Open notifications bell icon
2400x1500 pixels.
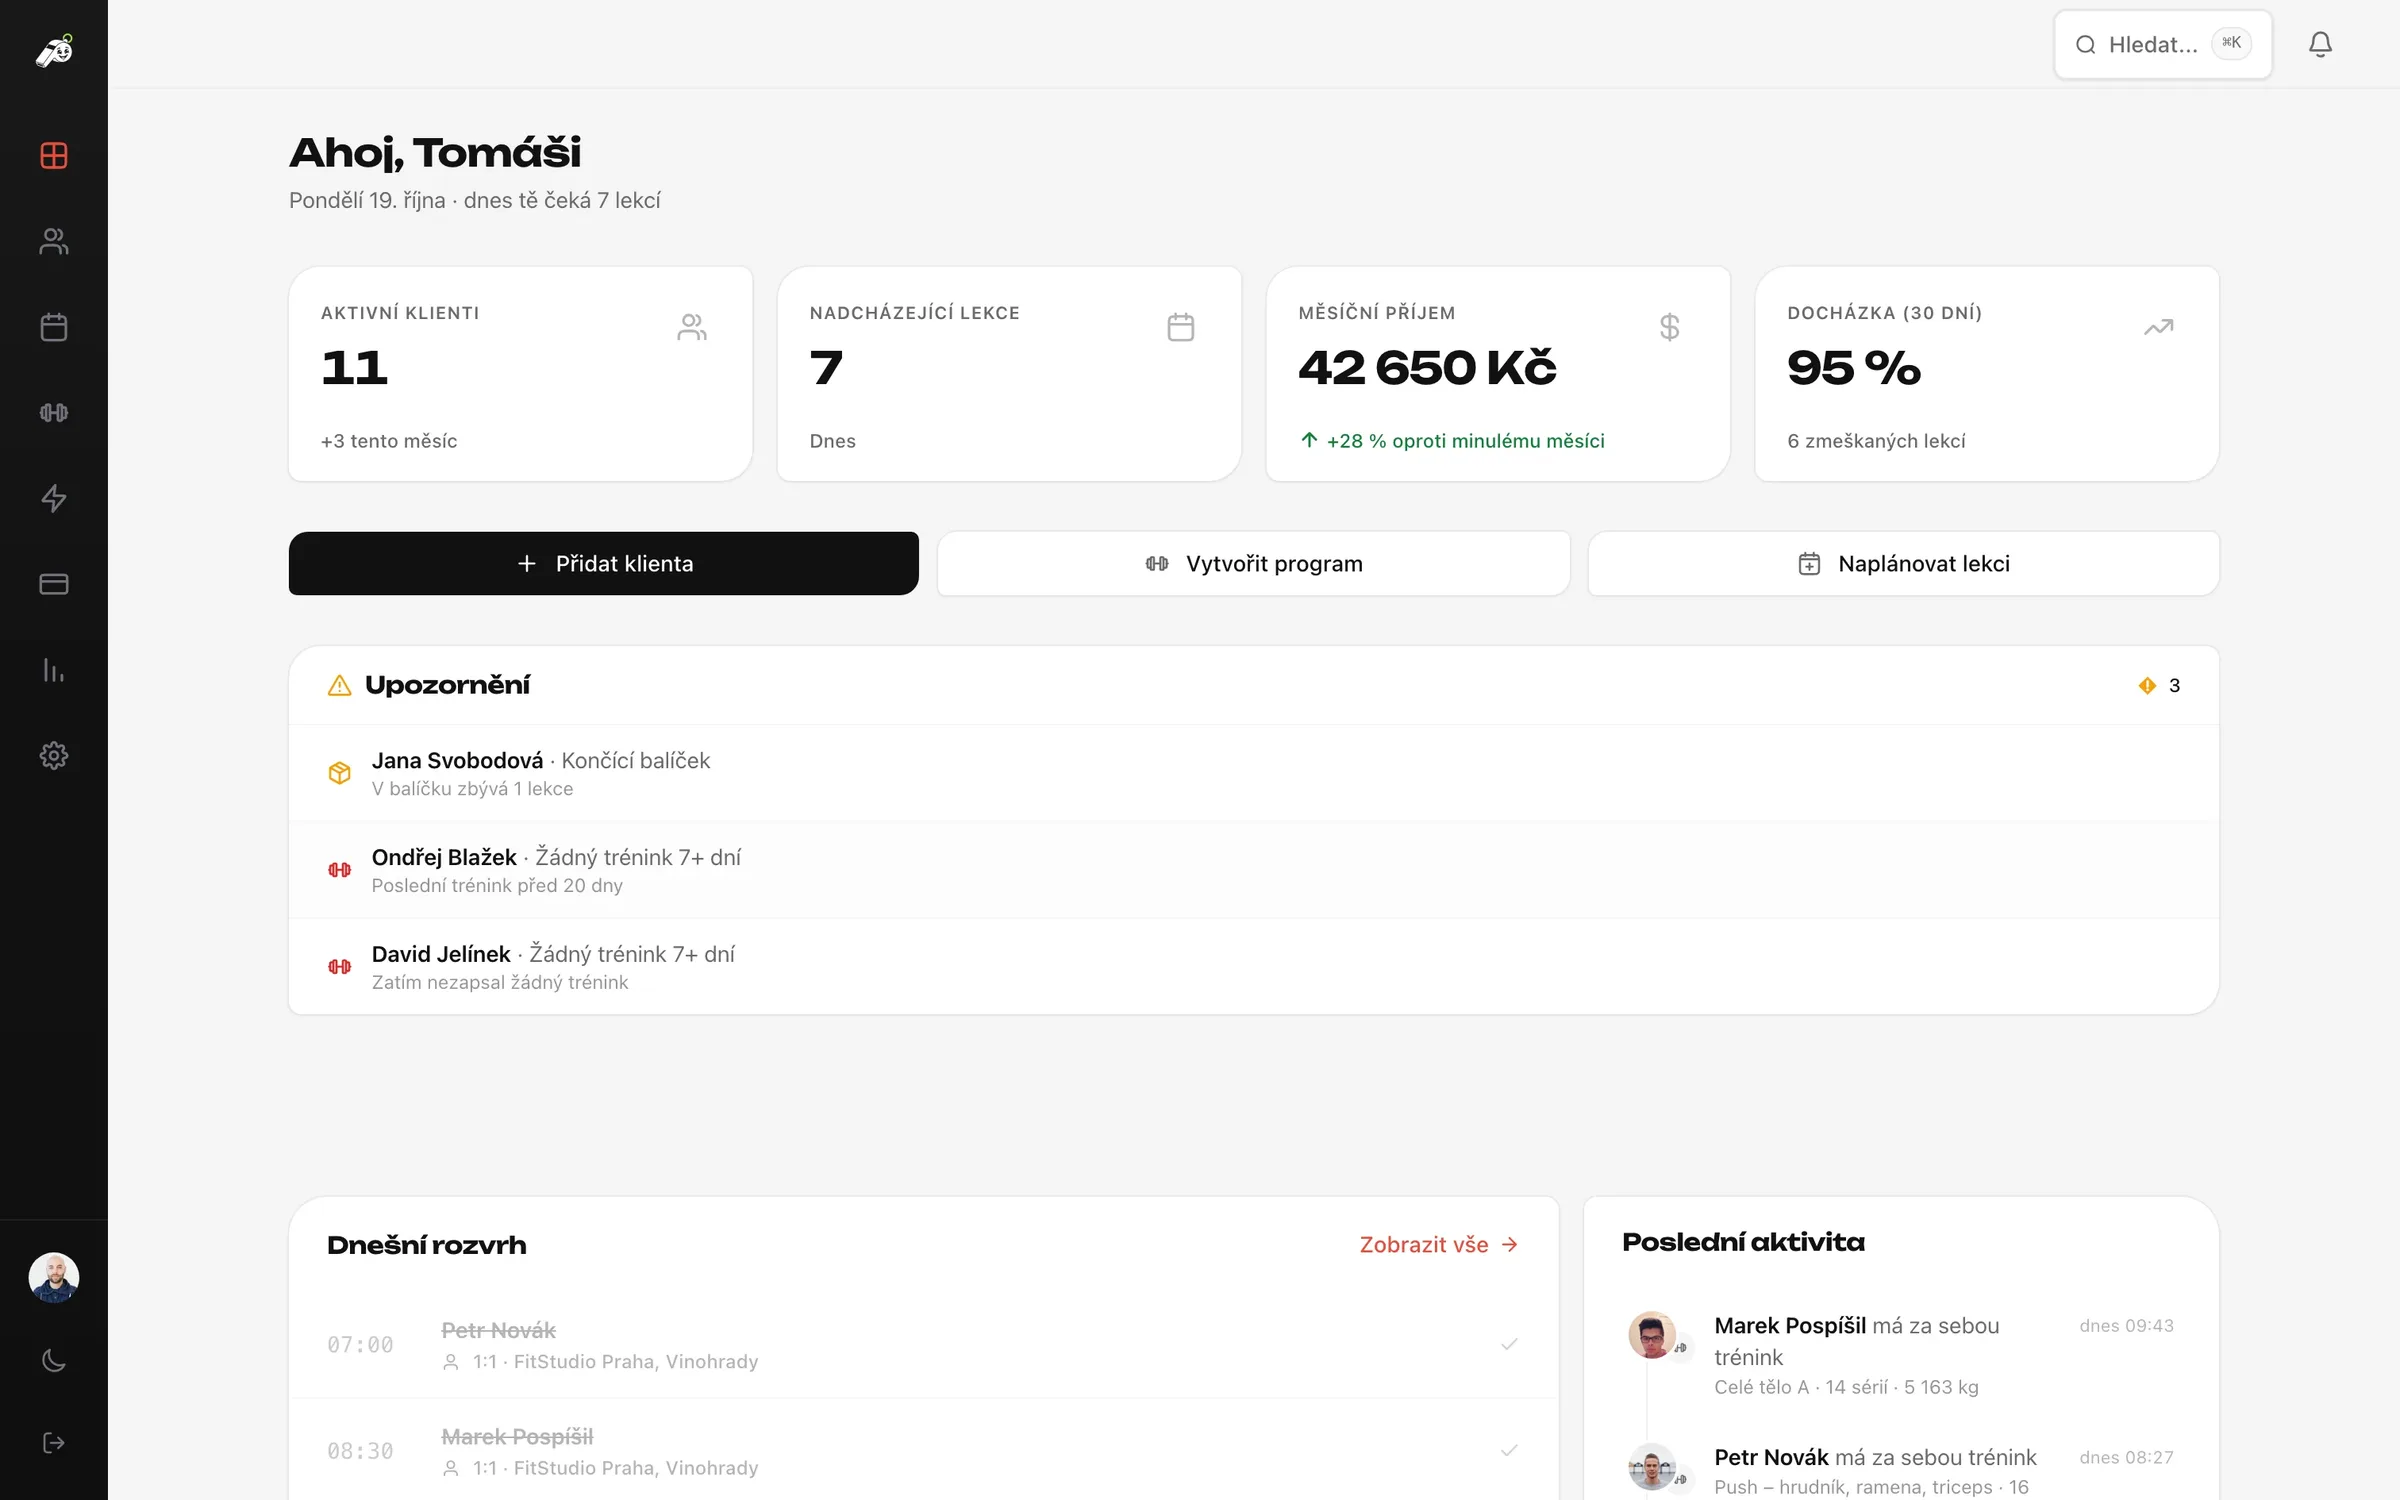tap(2320, 44)
